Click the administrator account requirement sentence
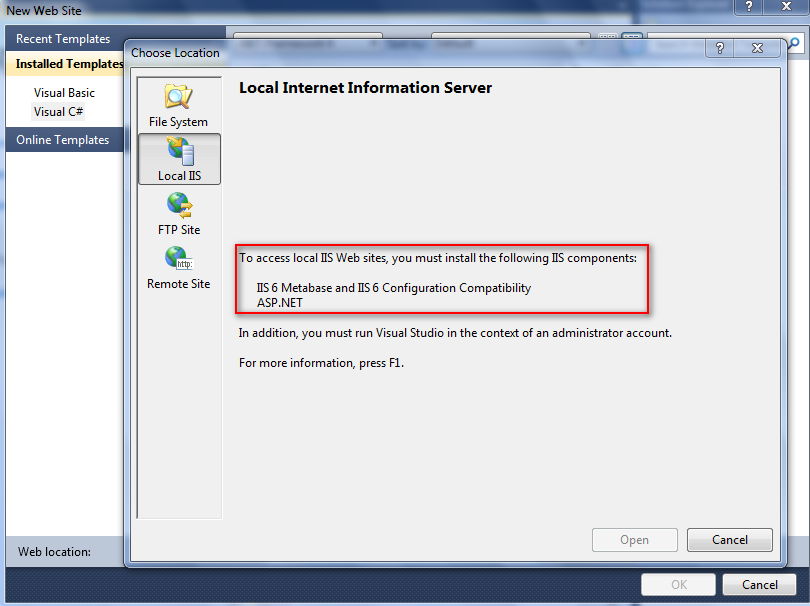The image size is (810, 606). point(455,333)
